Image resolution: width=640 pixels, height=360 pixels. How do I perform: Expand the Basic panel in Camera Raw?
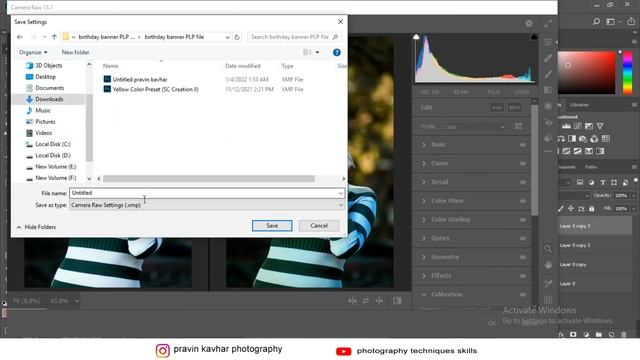(423, 145)
